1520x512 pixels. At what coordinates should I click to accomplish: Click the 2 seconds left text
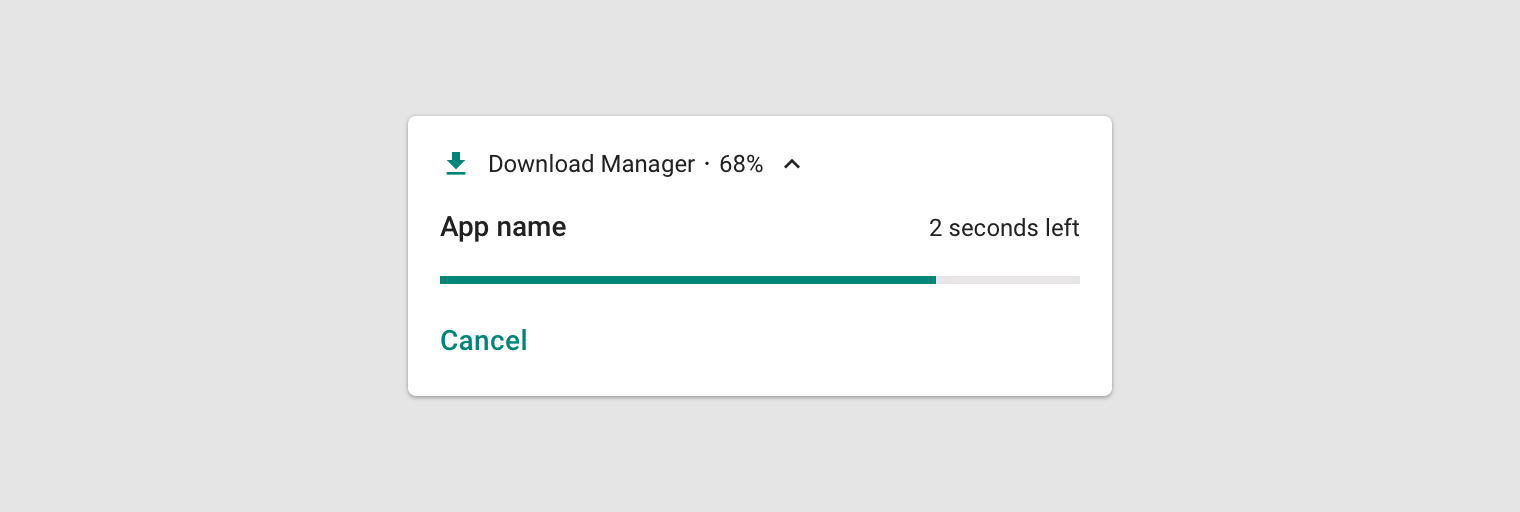point(1003,228)
